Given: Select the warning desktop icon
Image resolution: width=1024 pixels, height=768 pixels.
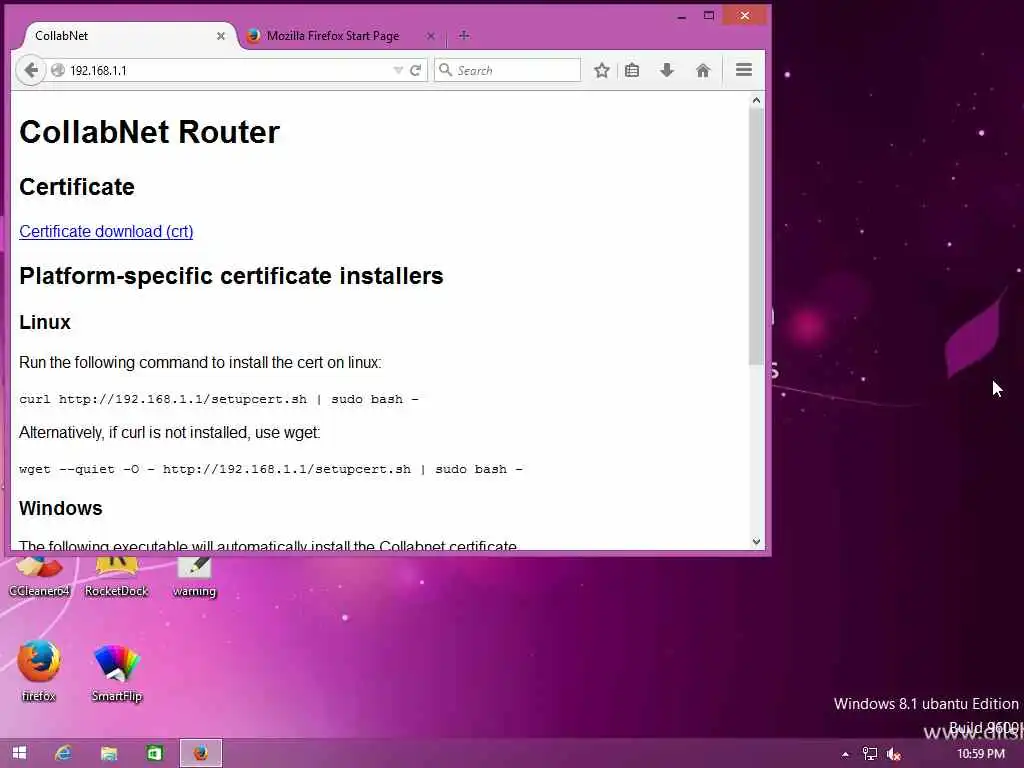Looking at the screenshot, I should 194,577.
